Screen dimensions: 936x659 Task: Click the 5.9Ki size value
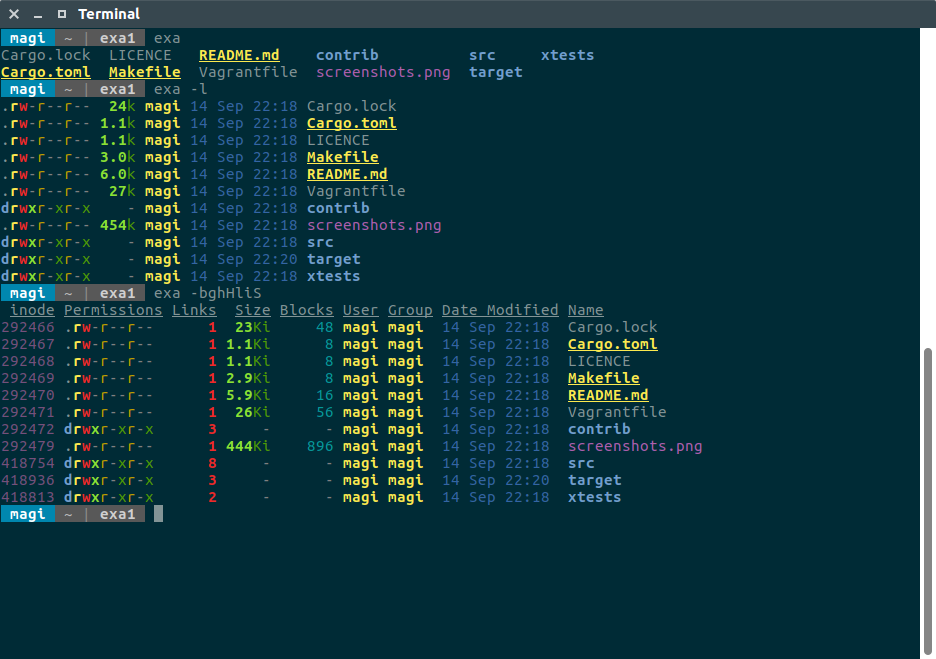point(248,395)
